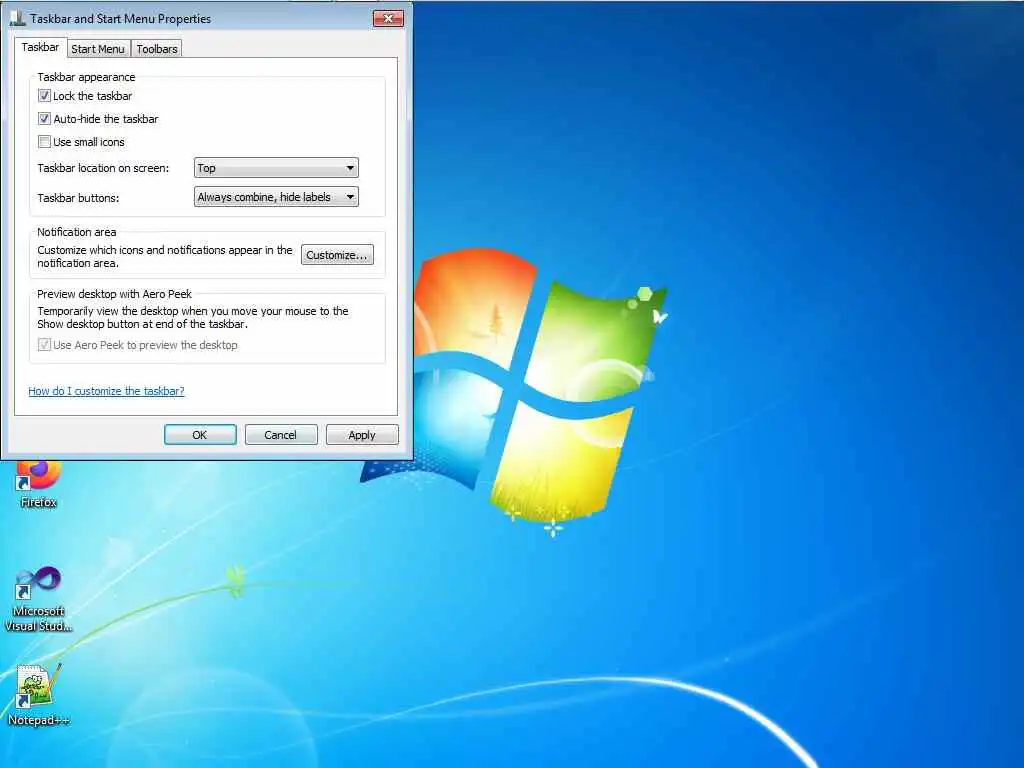1024x768 pixels.
Task: Click the Taskbar buttons label
Action: tap(78, 198)
